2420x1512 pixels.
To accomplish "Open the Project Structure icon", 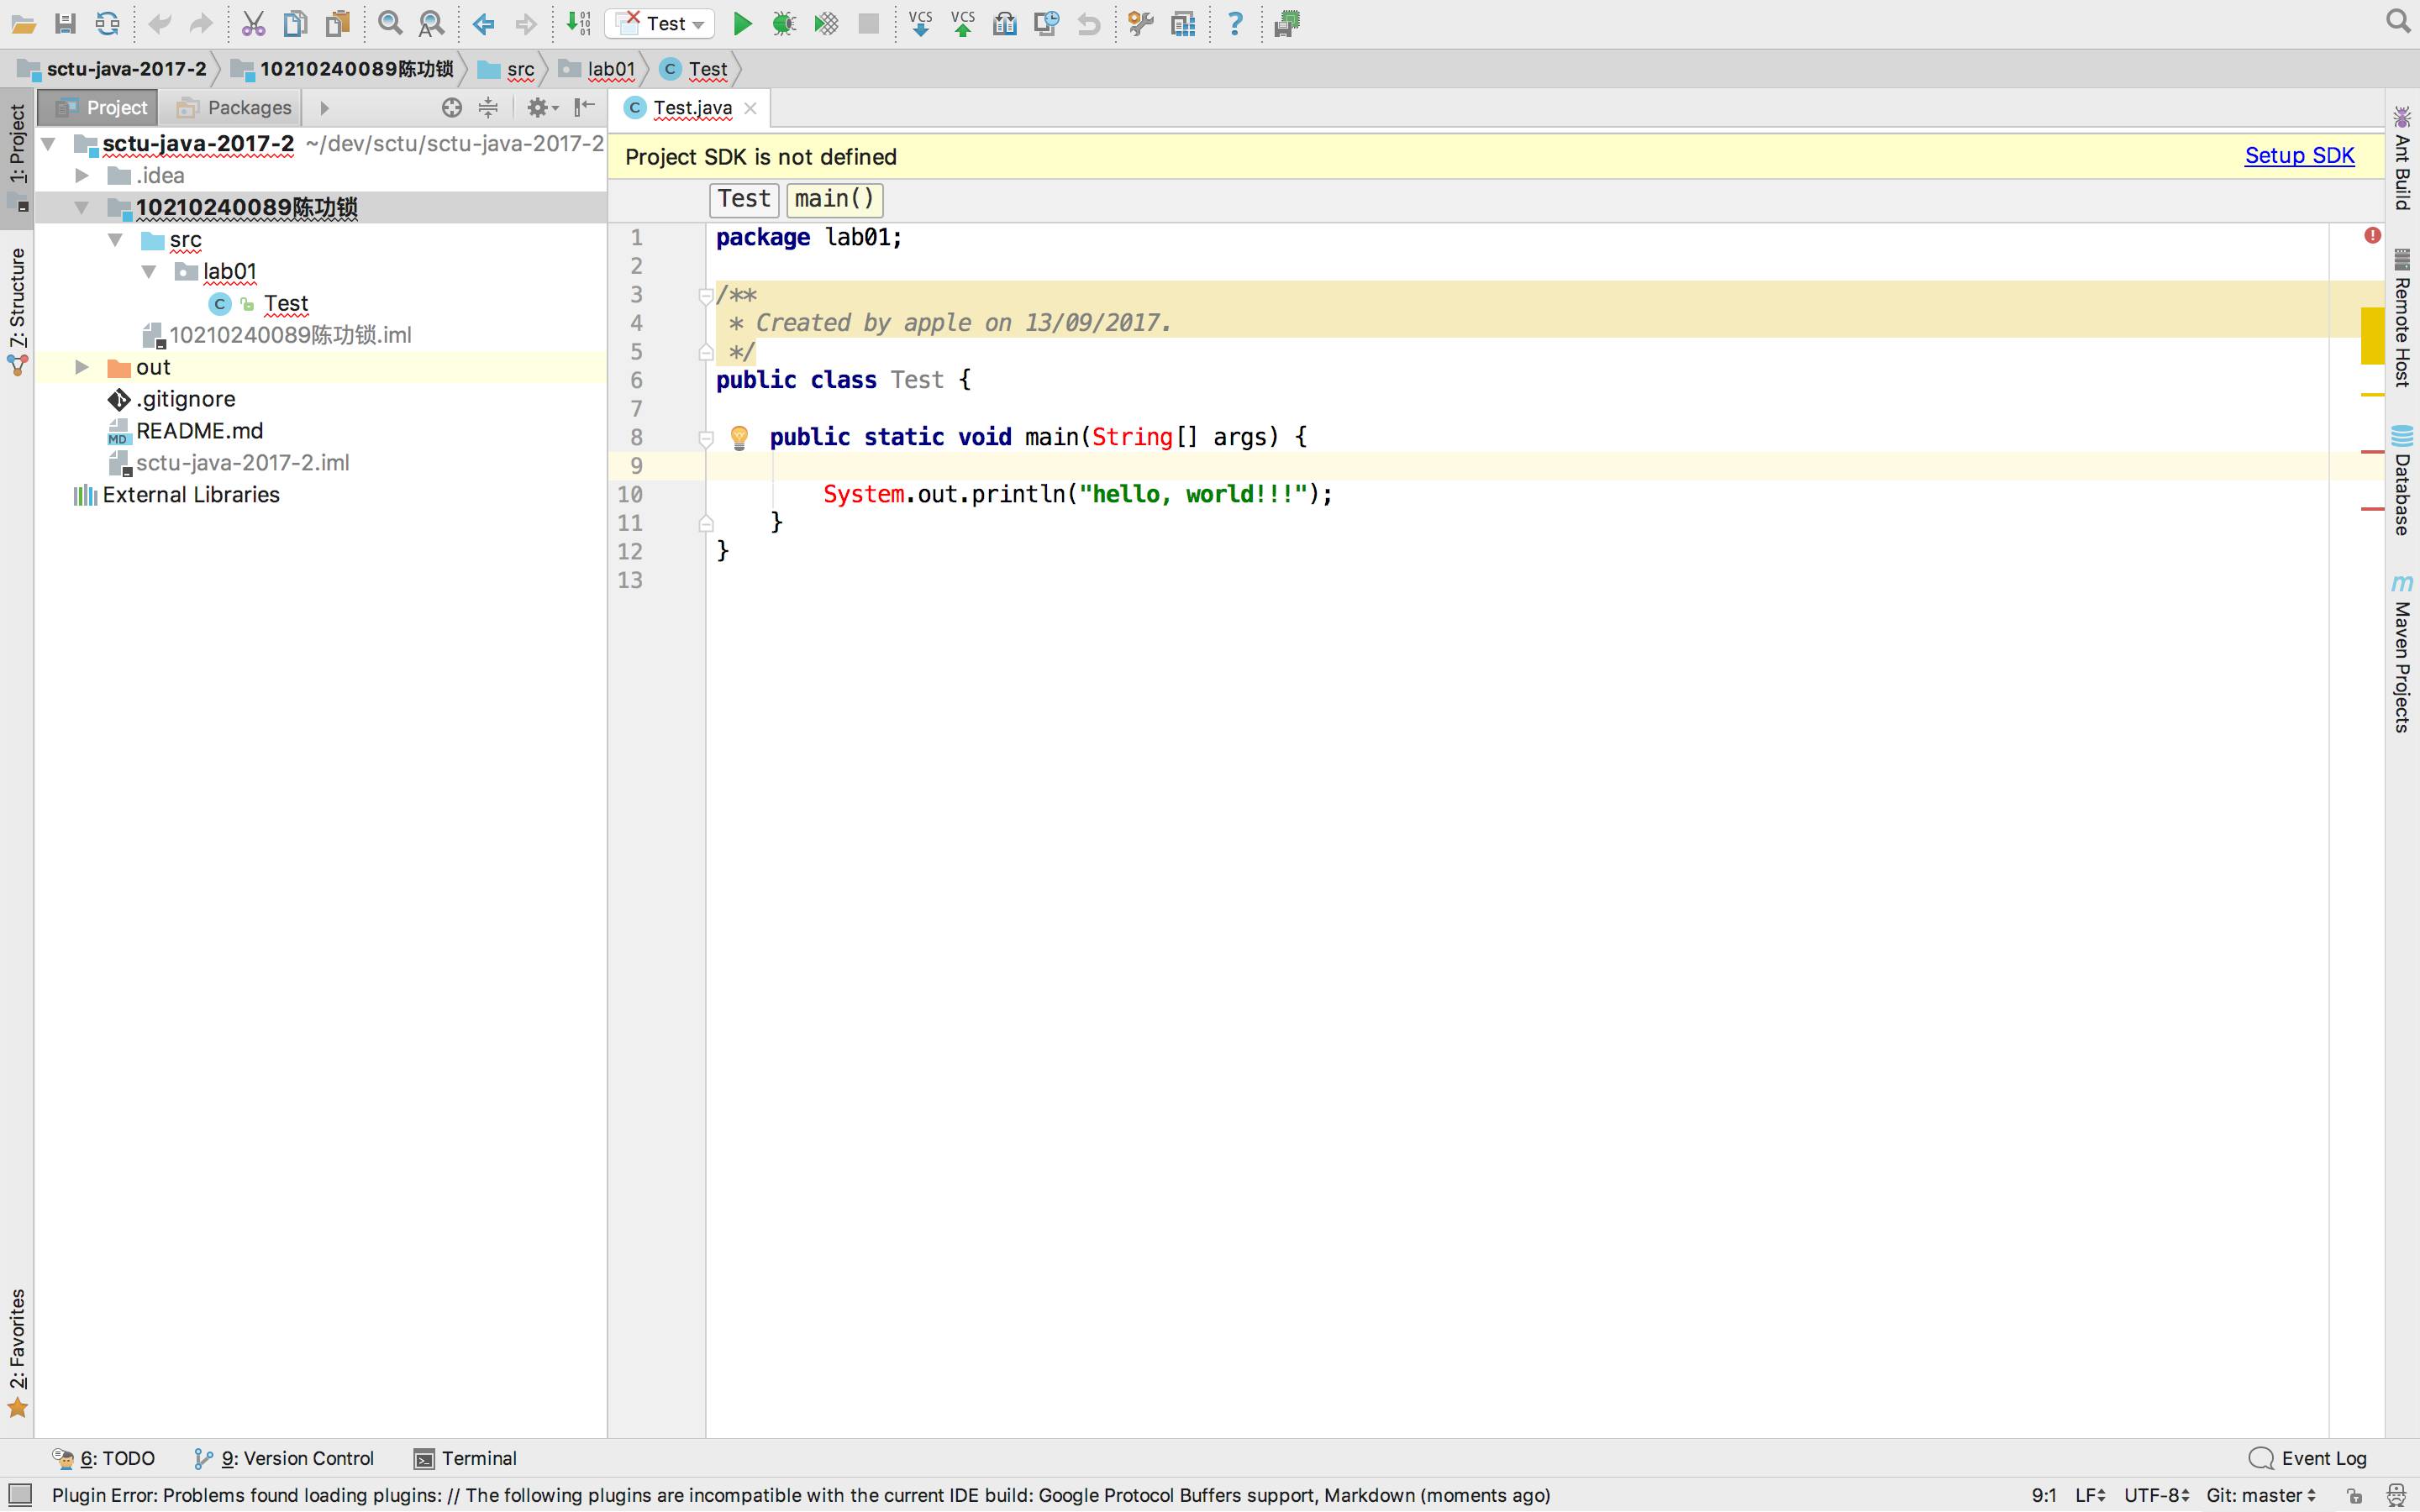I will [x=1183, y=24].
